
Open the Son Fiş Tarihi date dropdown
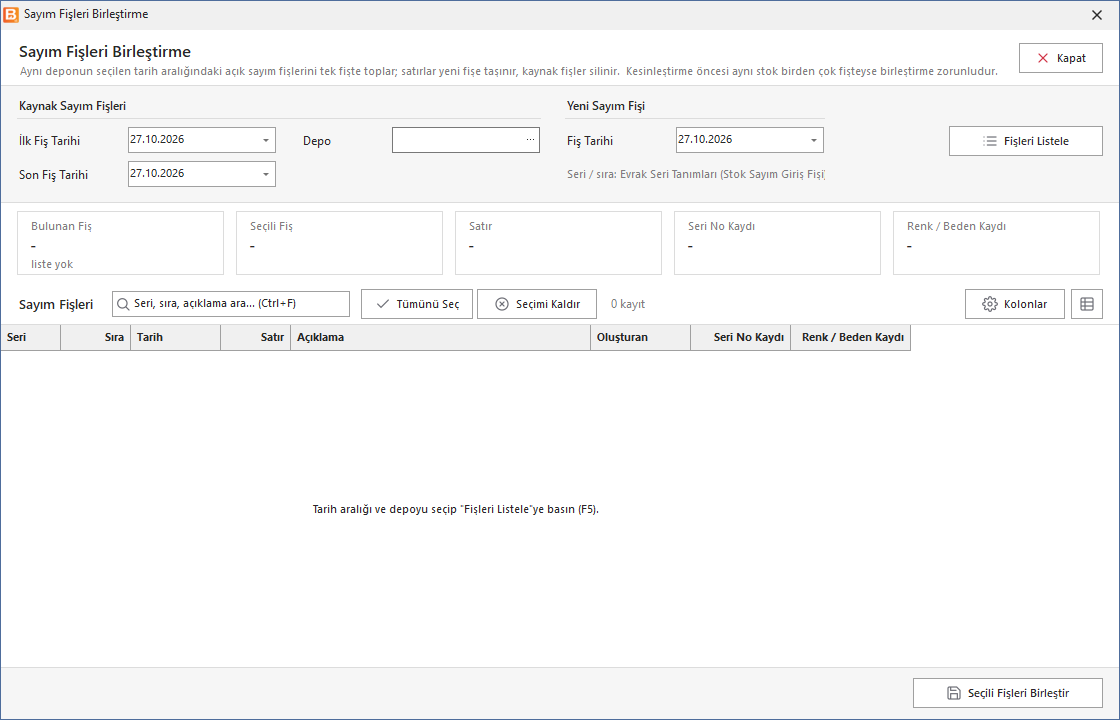point(266,174)
